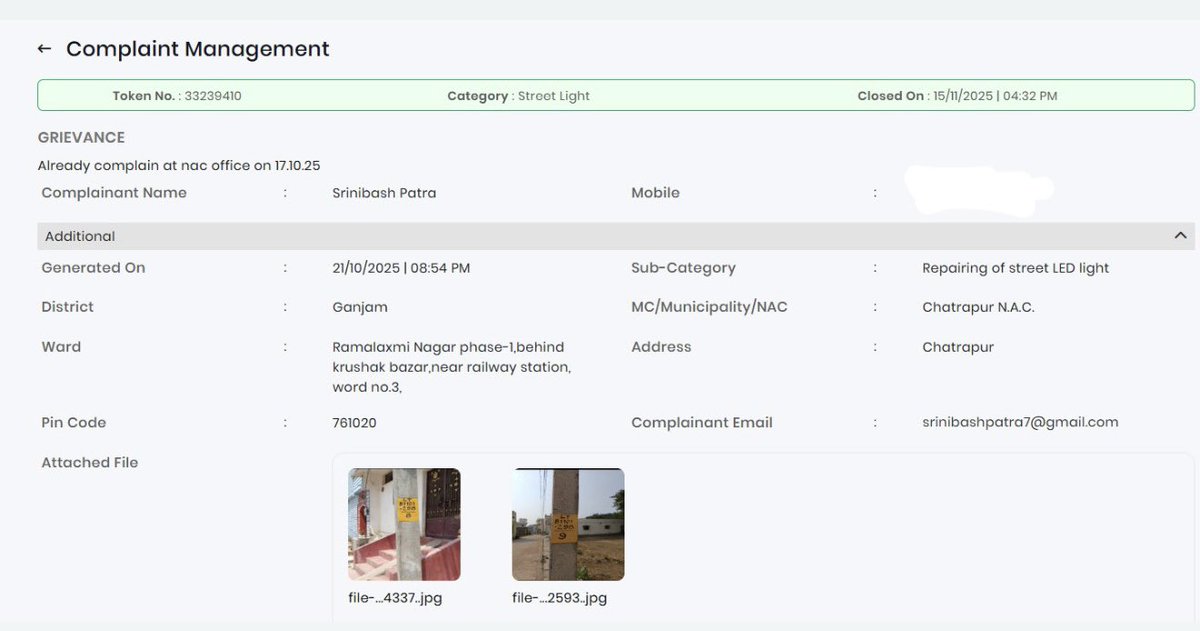The width and height of the screenshot is (1200, 631).
Task: Go back using the left arrow icon
Action: (x=44, y=49)
